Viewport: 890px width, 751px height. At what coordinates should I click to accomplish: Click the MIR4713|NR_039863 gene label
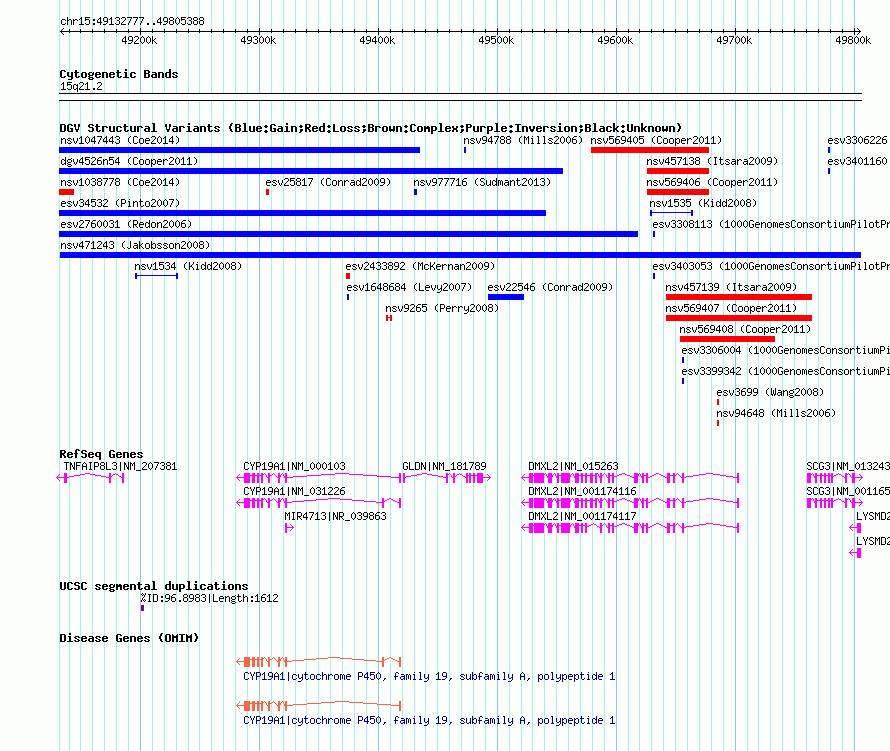(335, 516)
